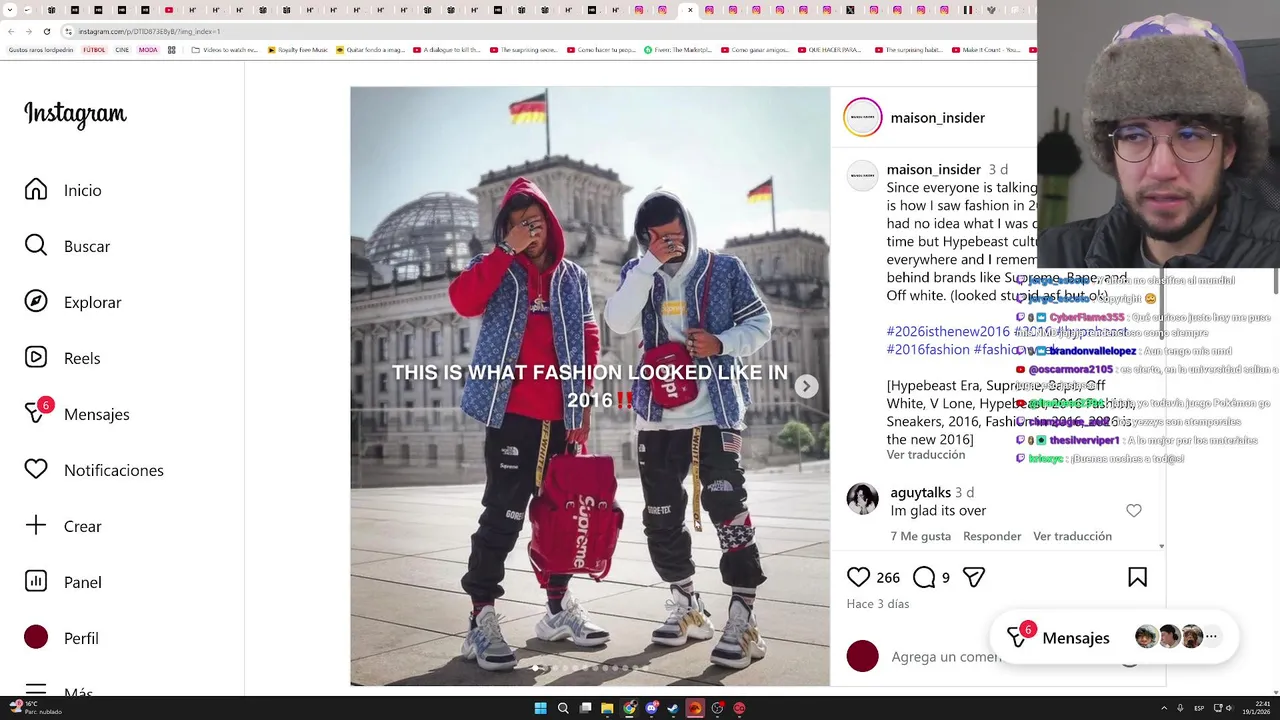Reload the Instagram page

coord(46,31)
